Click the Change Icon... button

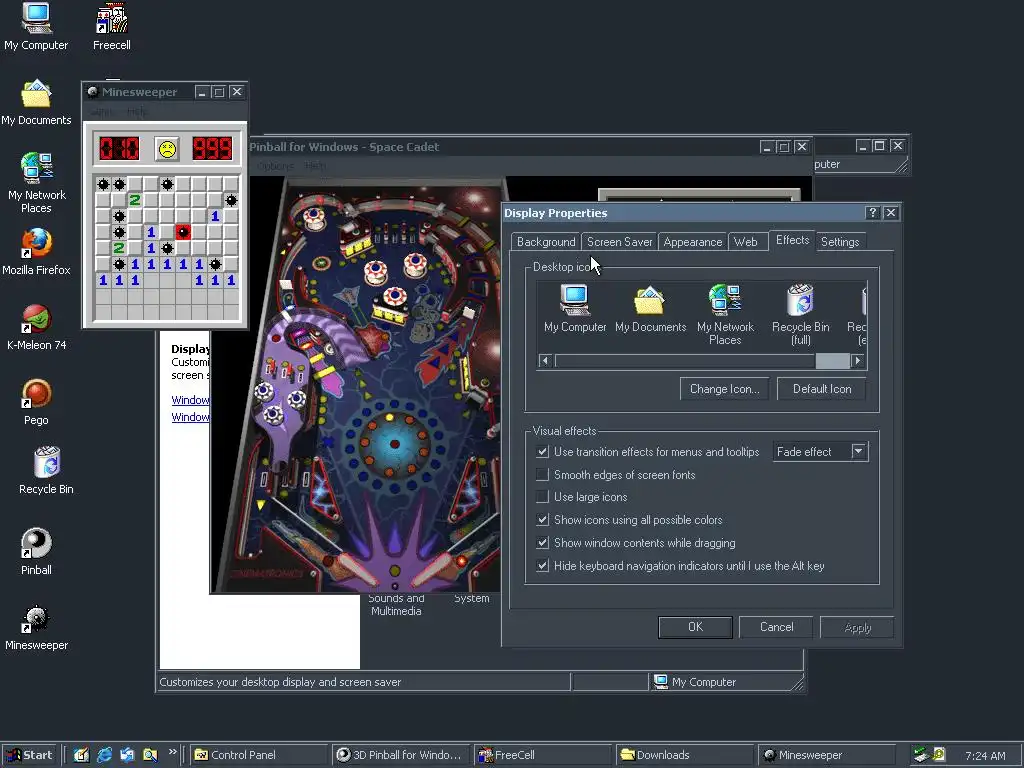pos(724,389)
